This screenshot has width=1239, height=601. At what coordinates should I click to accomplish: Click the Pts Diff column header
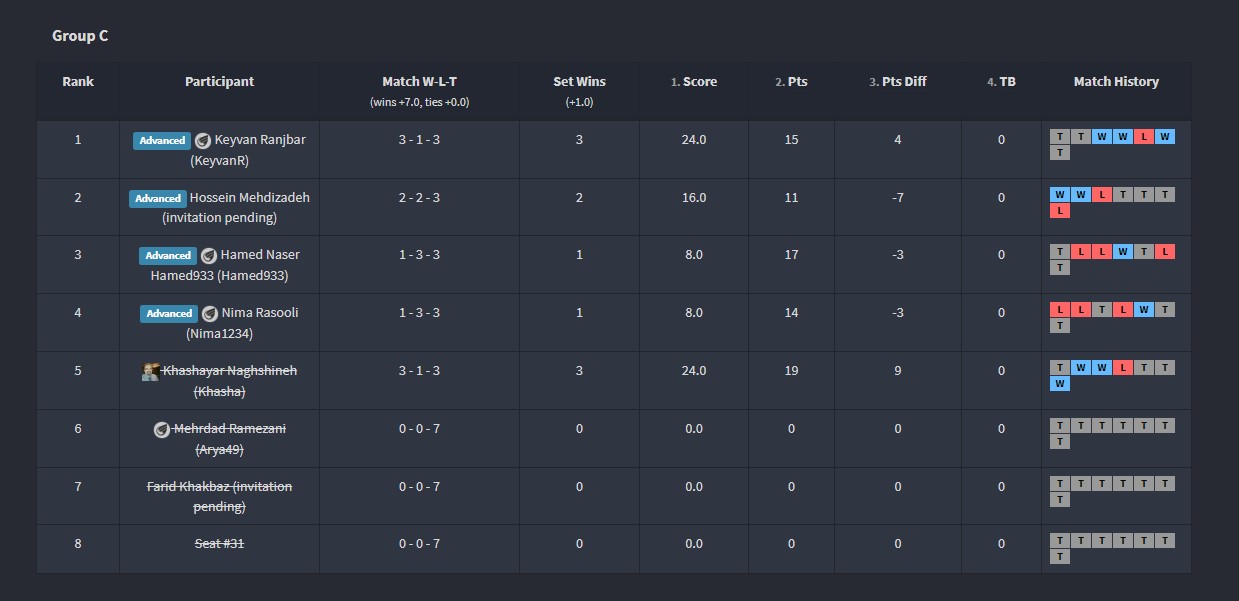tap(897, 82)
